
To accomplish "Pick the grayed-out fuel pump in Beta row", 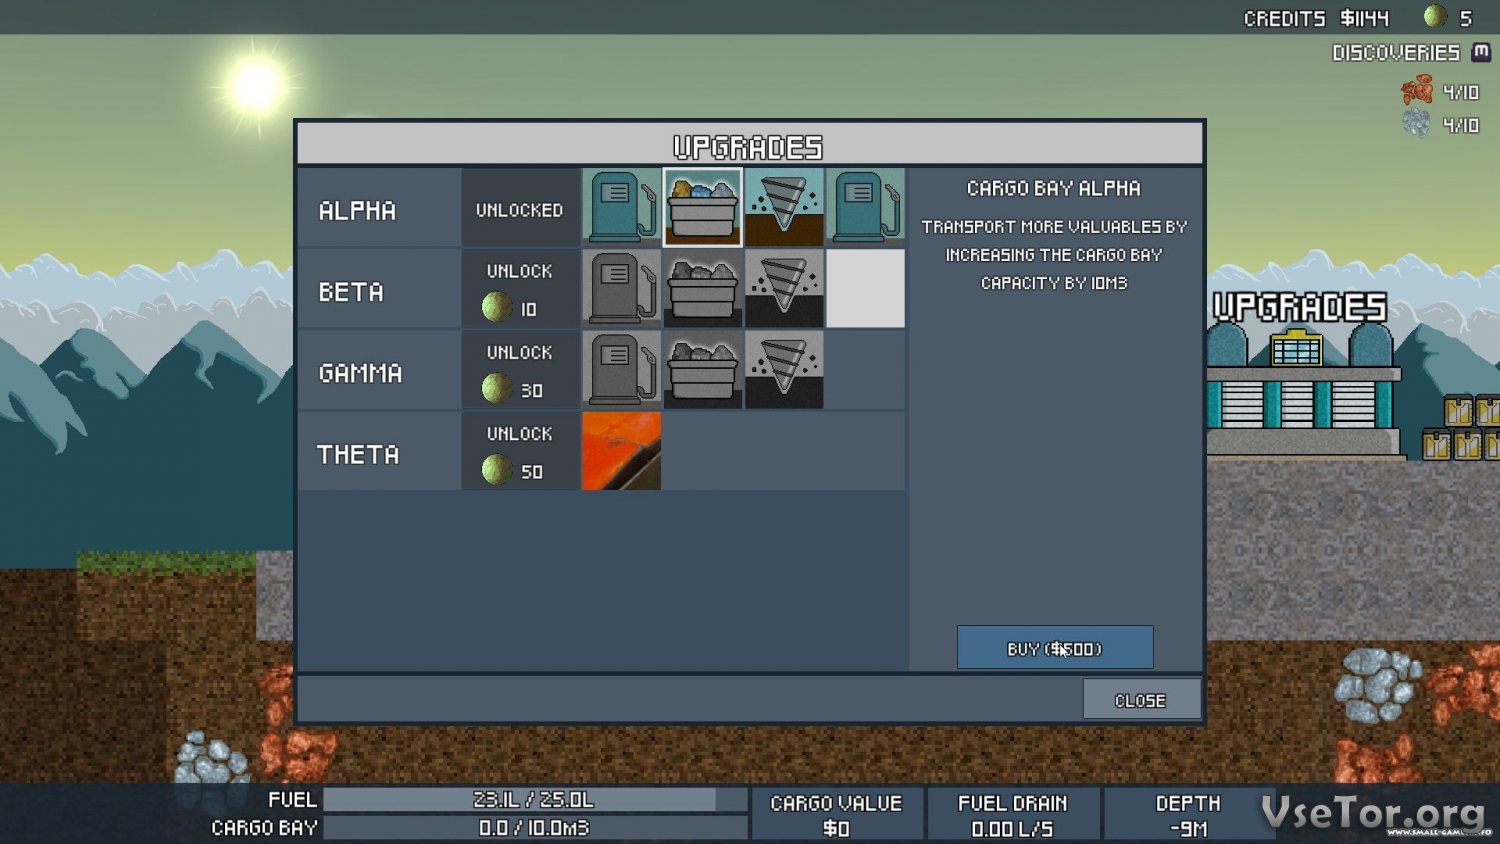I will tap(621, 288).
